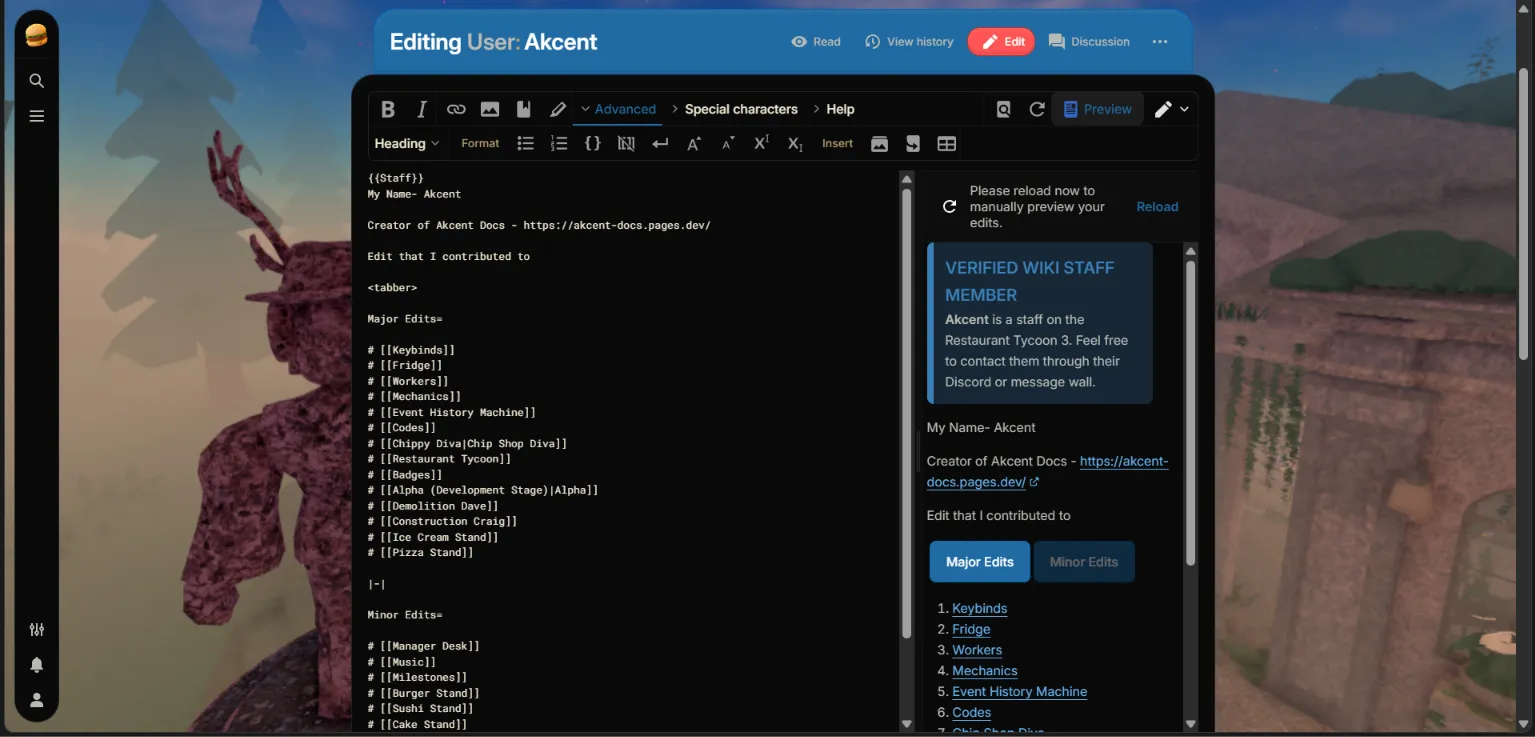This screenshot has height=737, width=1535.
Task: Open the Fridge link in preview
Action: click(971, 629)
